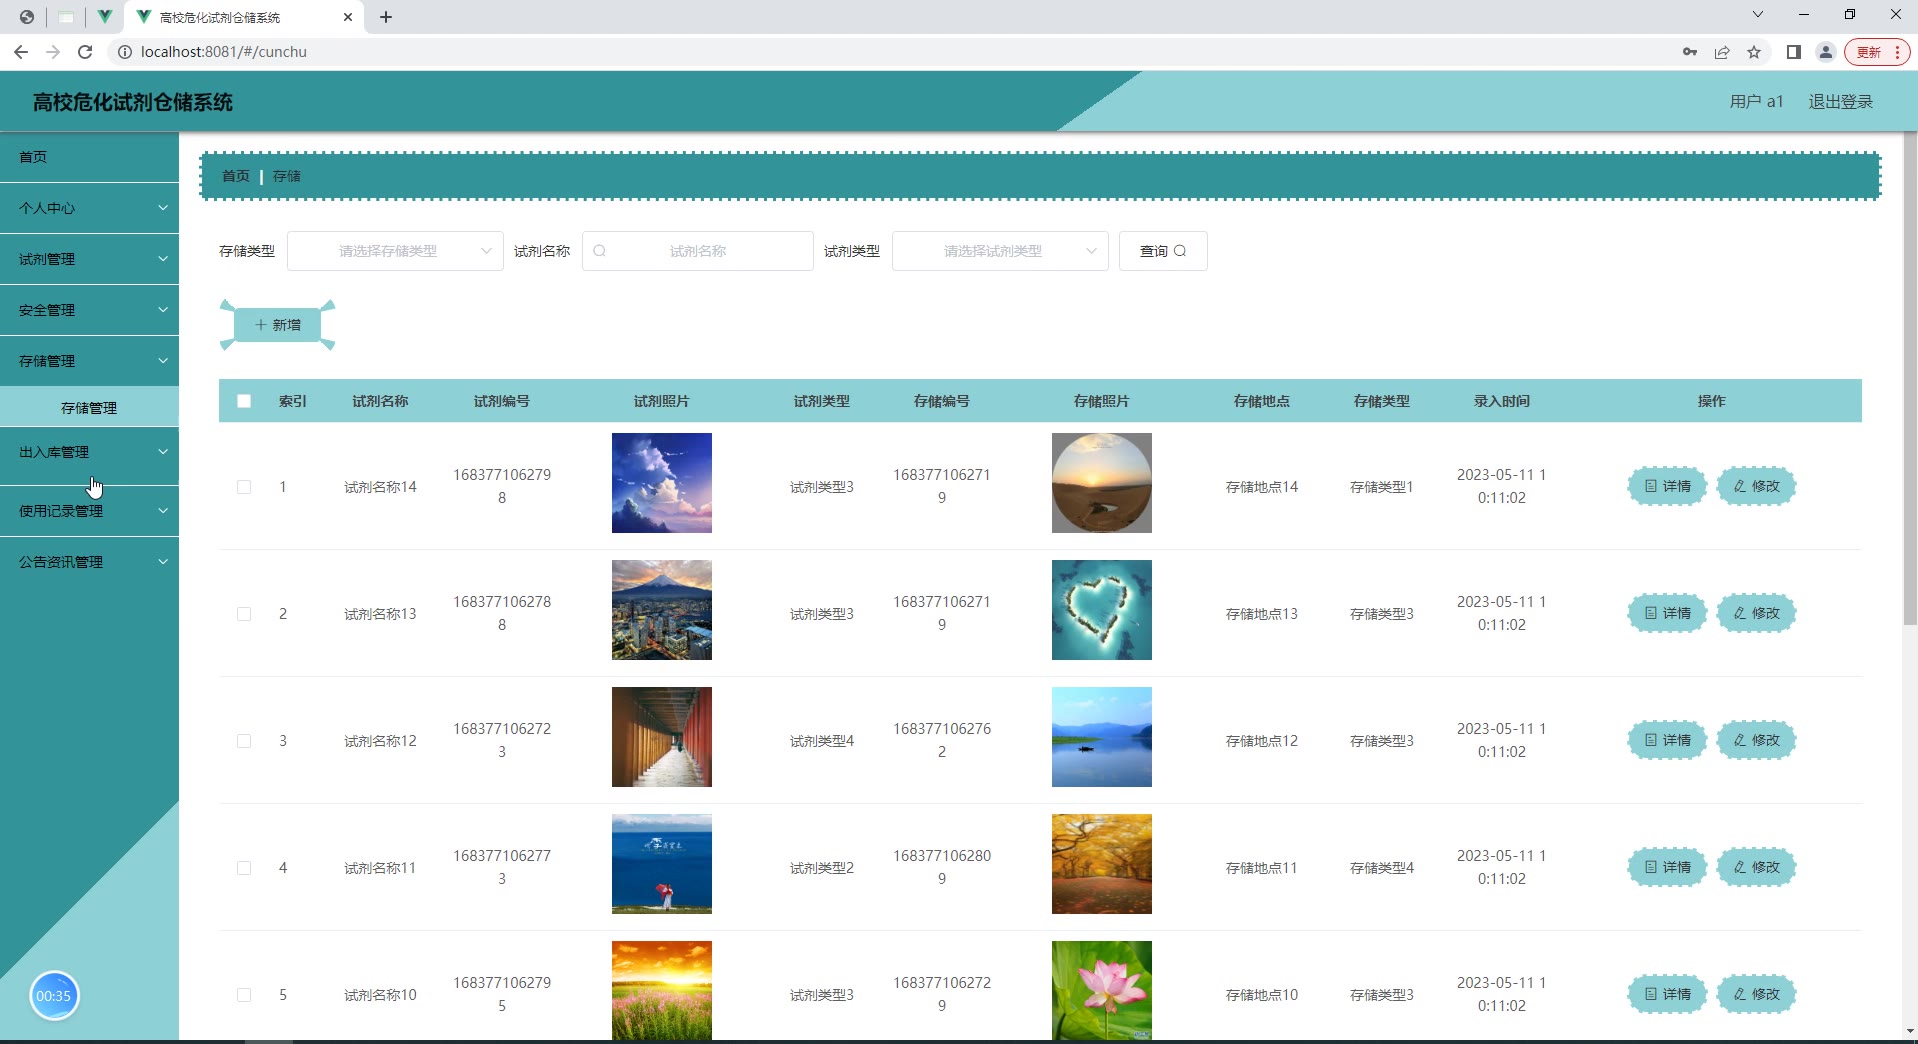This screenshot has width=1918, height=1044.
Task: Open the 存储照片 thumbnail for 试剂名称14
Action: tap(1102, 483)
